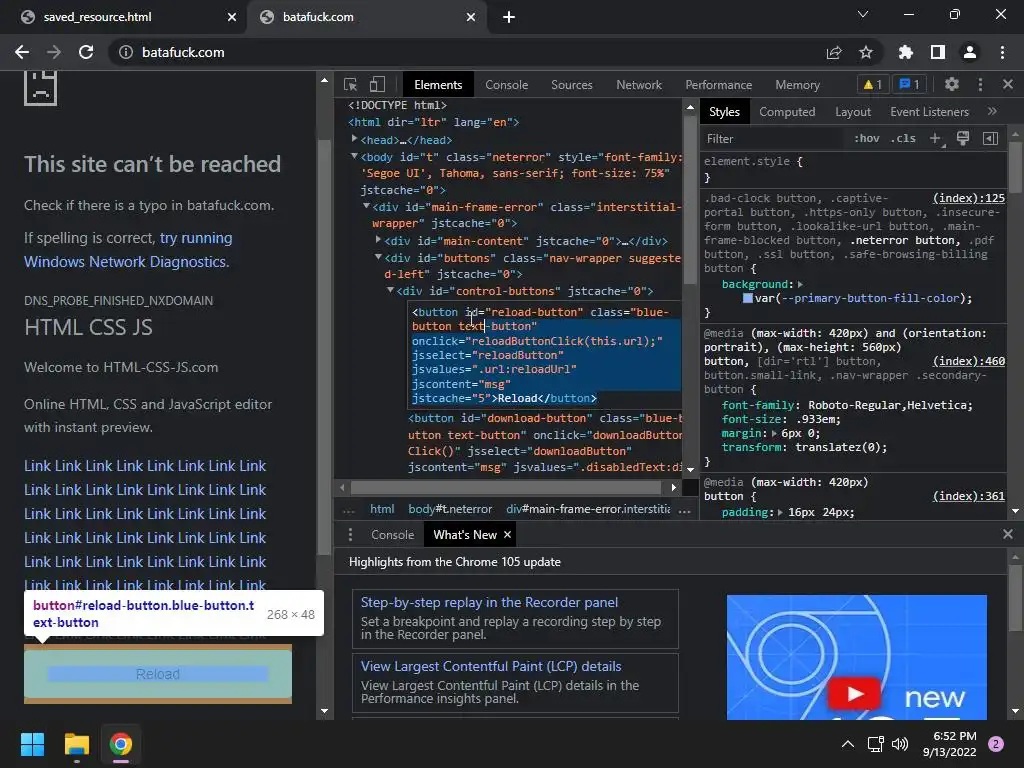Expand the background property triangle
Screen dimensions: 1024x768
click(x=800, y=285)
